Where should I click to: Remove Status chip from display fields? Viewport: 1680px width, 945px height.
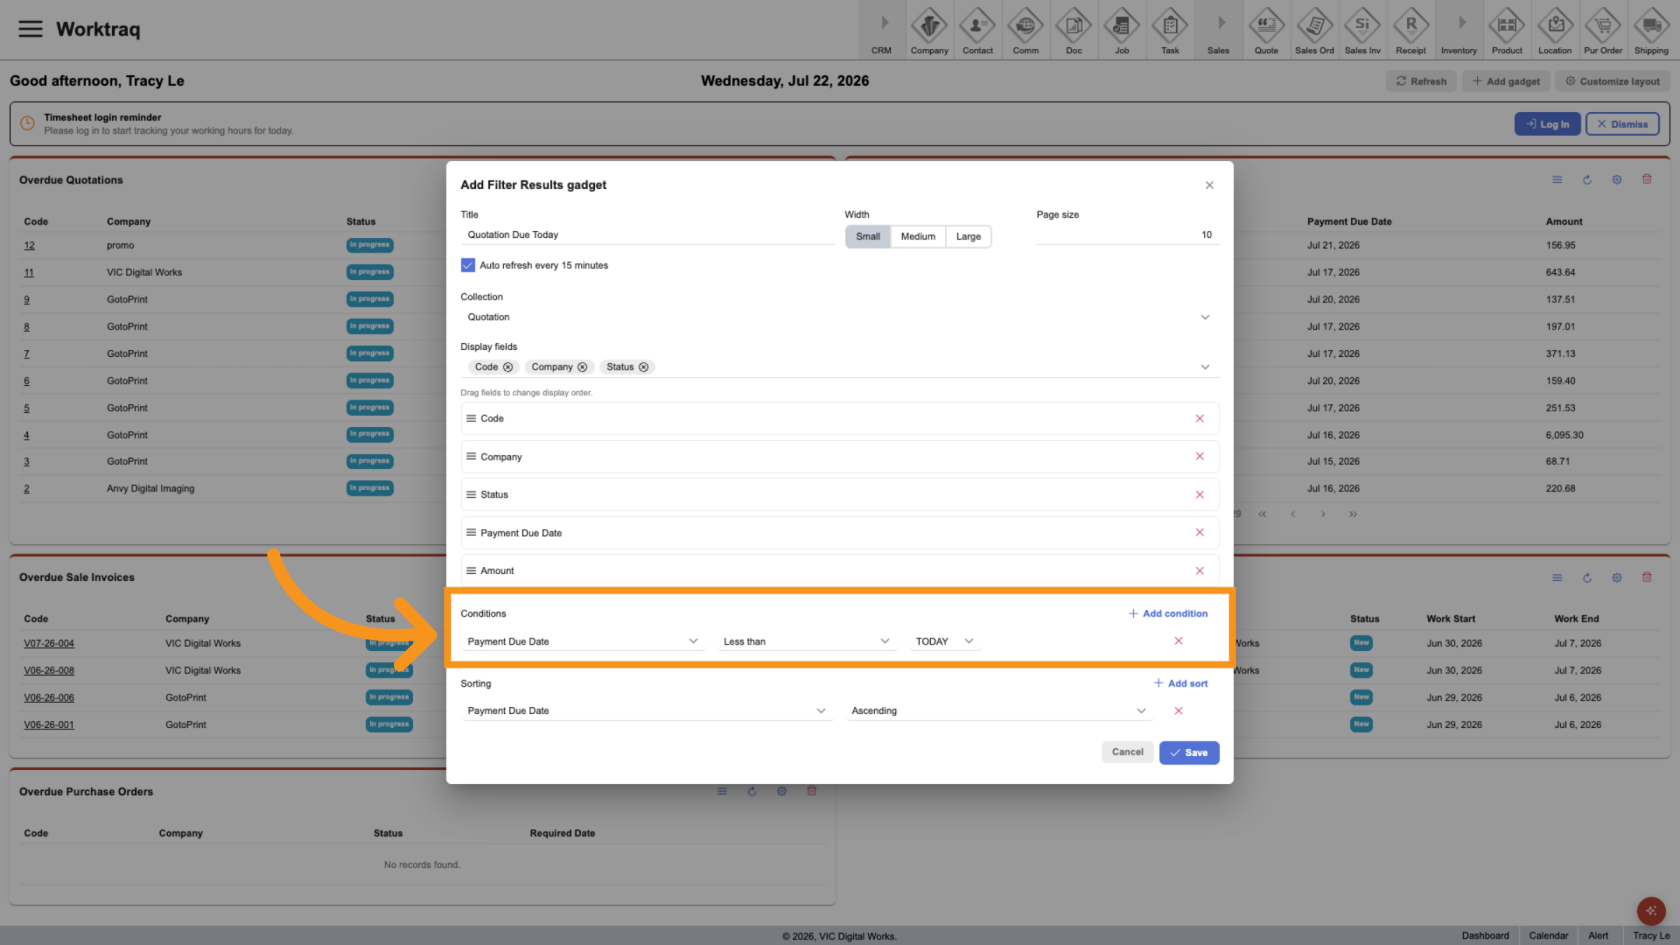coord(643,367)
